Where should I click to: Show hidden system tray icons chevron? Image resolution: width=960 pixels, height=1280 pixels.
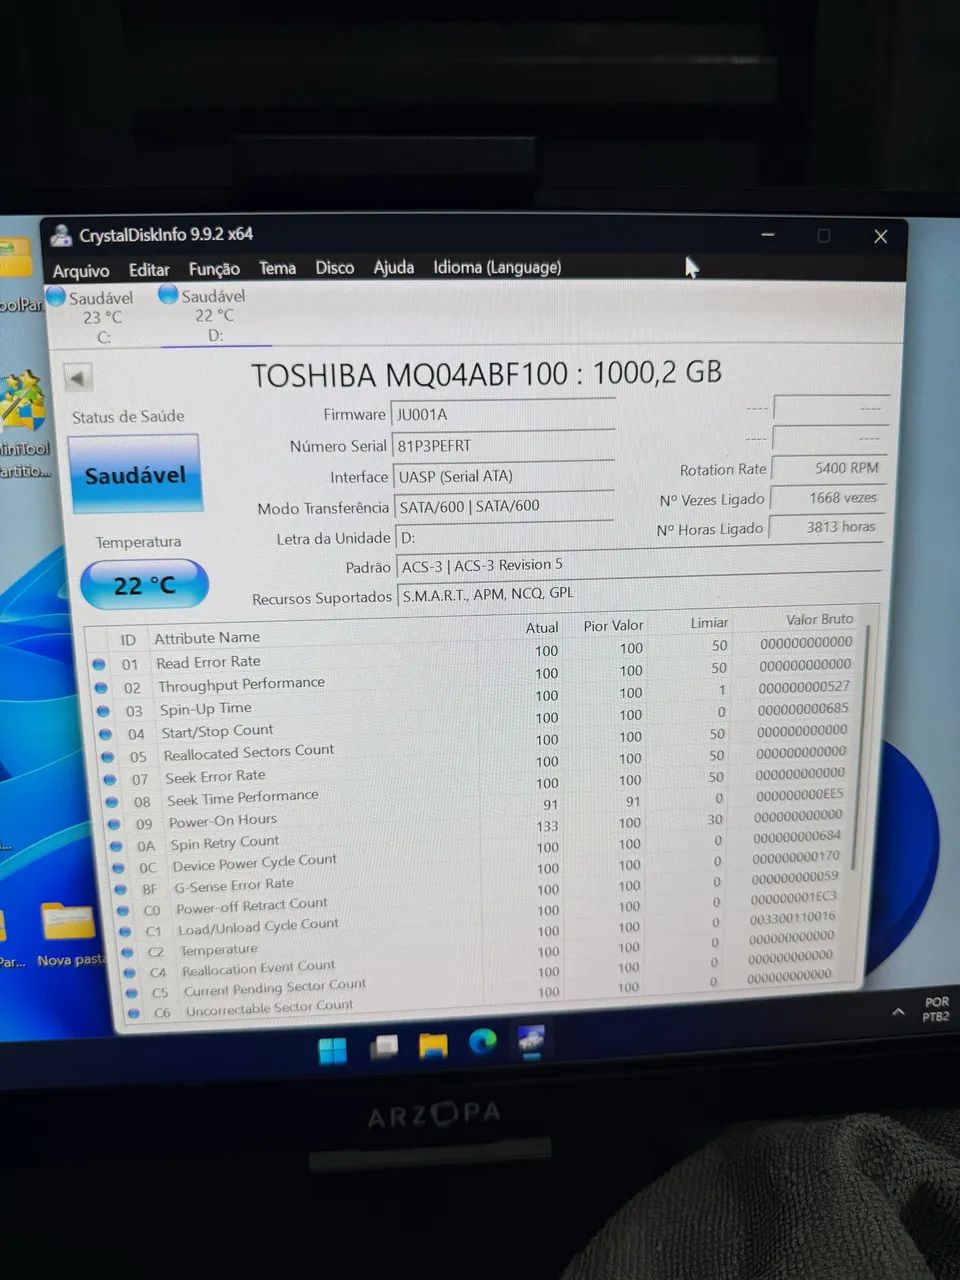coord(898,1012)
